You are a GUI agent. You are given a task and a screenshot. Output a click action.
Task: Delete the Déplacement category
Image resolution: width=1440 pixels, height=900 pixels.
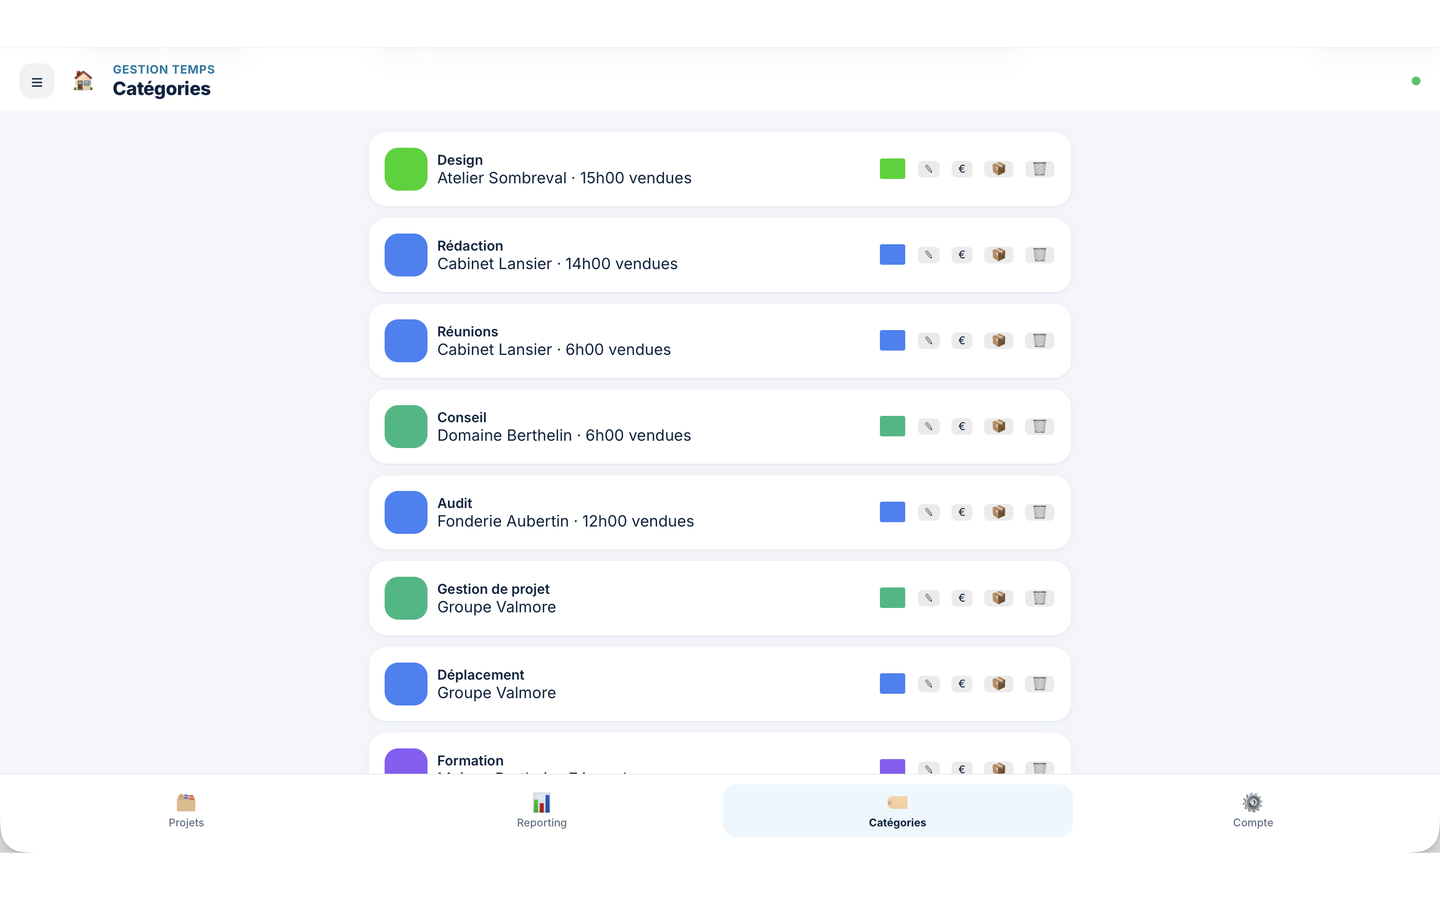click(x=1040, y=685)
